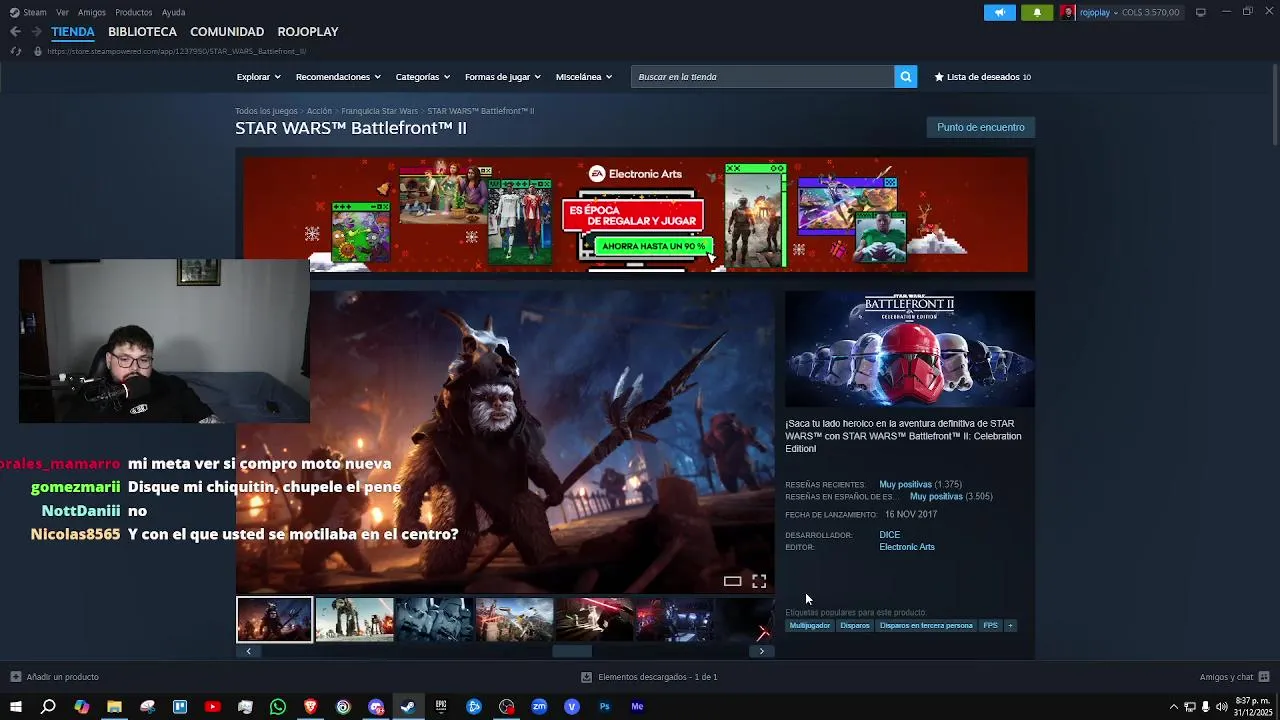Switch to the ROJOPLAY tab
Viewport: 1280px width, 720px height.
tap(308, 32)
